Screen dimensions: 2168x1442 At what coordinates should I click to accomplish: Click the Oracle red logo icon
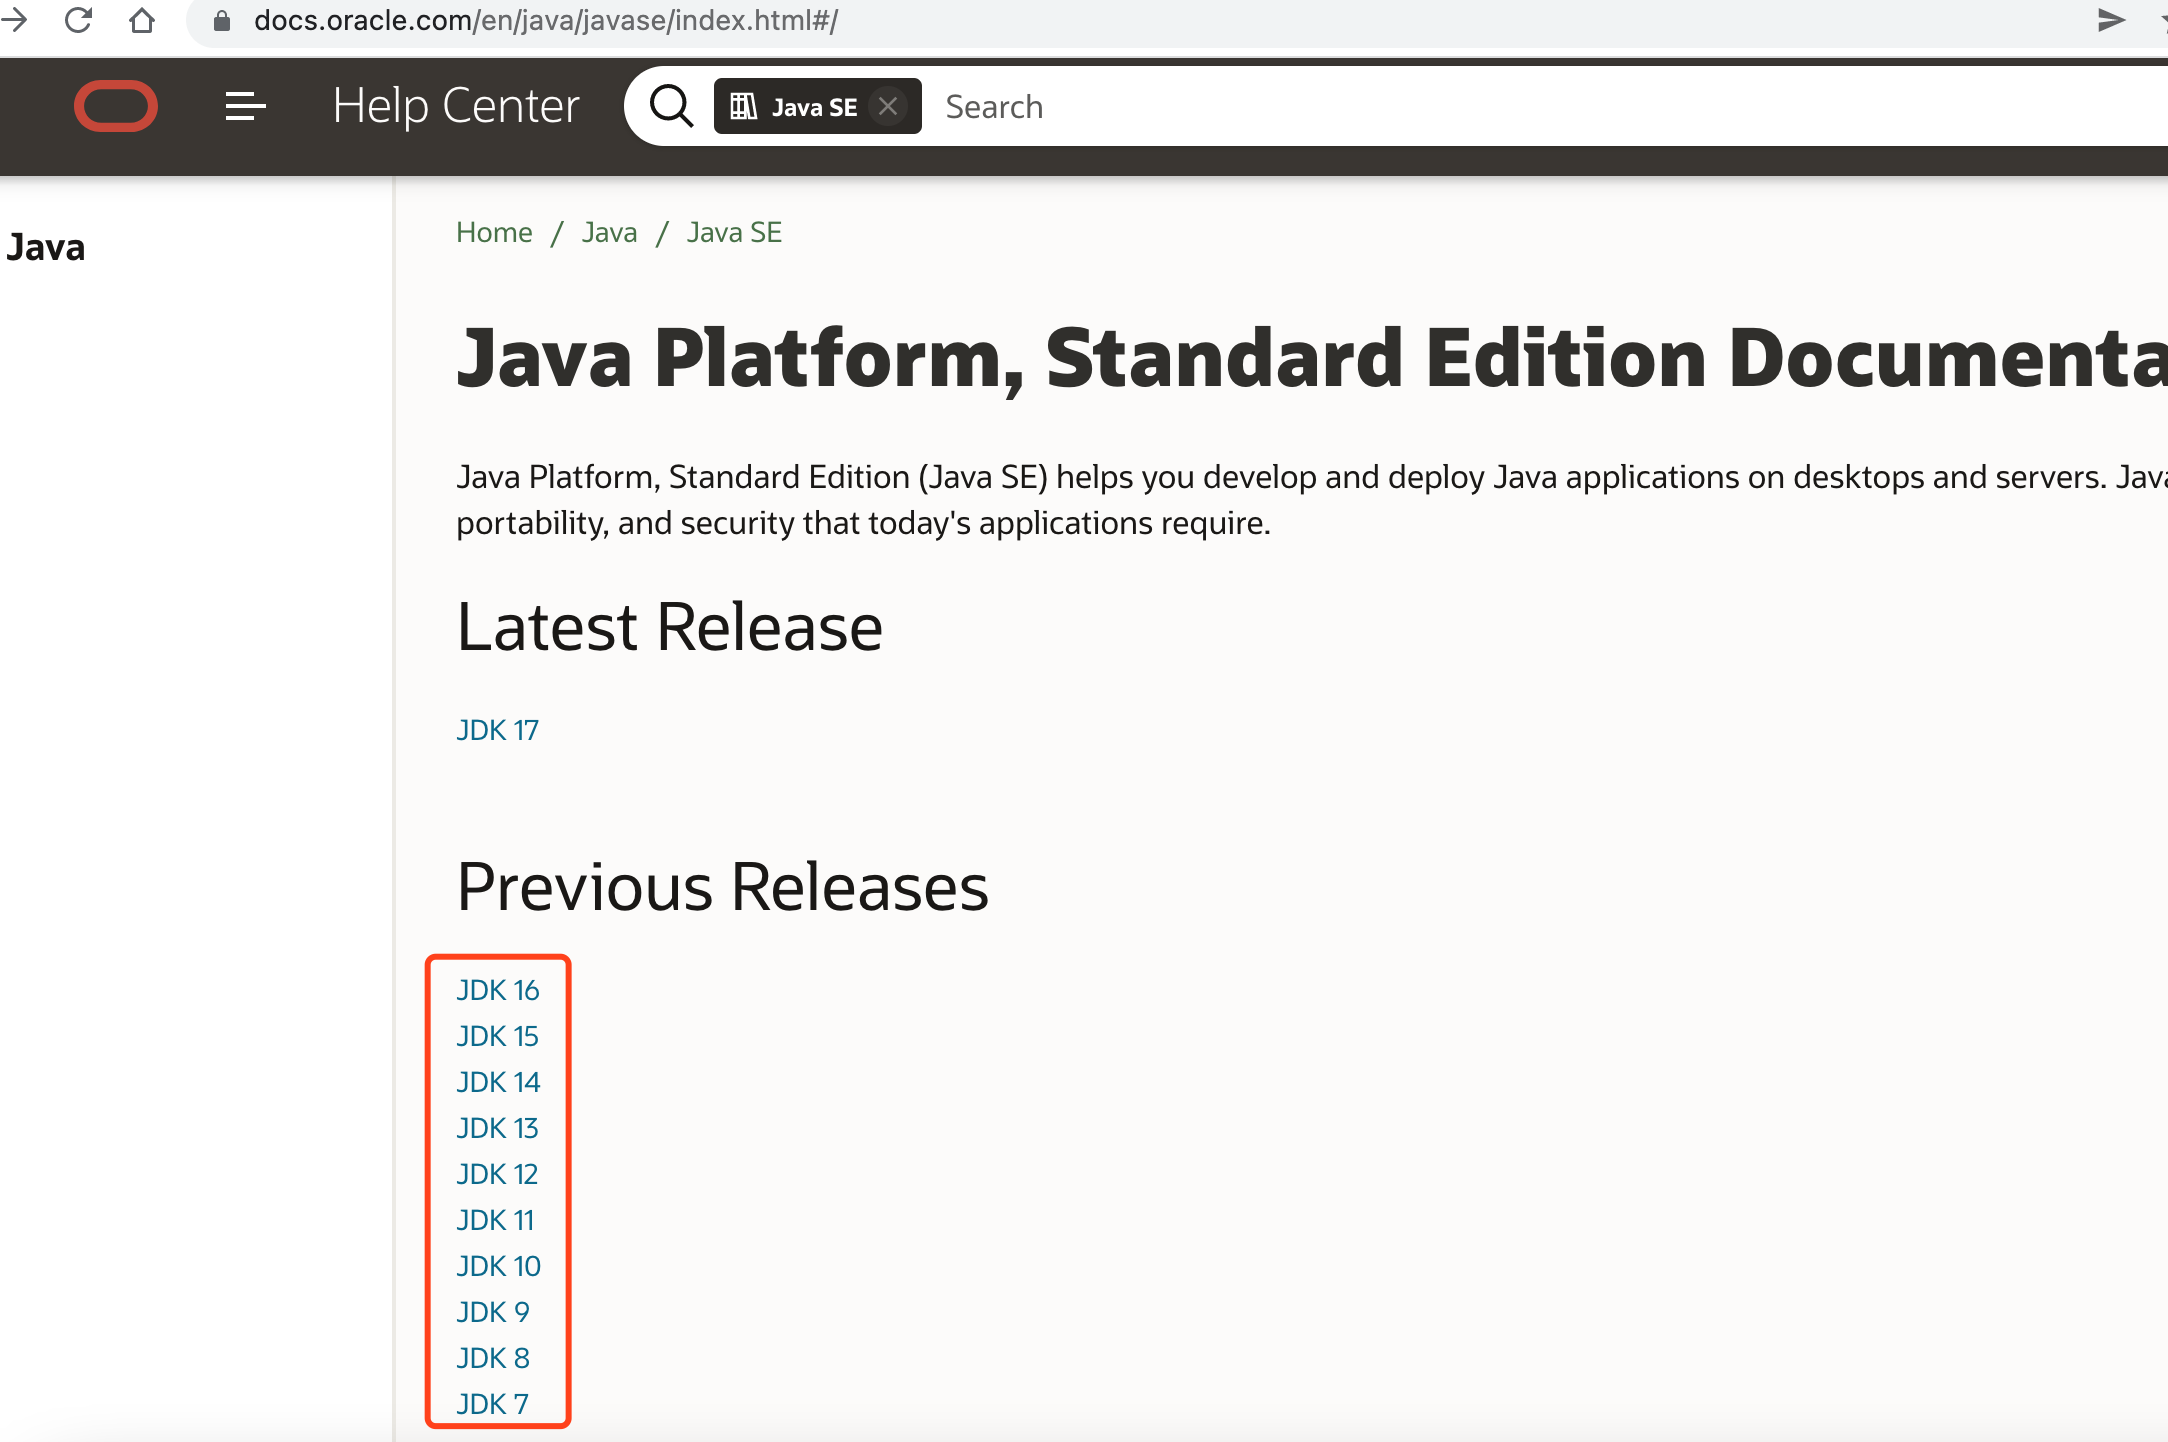(116, 106)
